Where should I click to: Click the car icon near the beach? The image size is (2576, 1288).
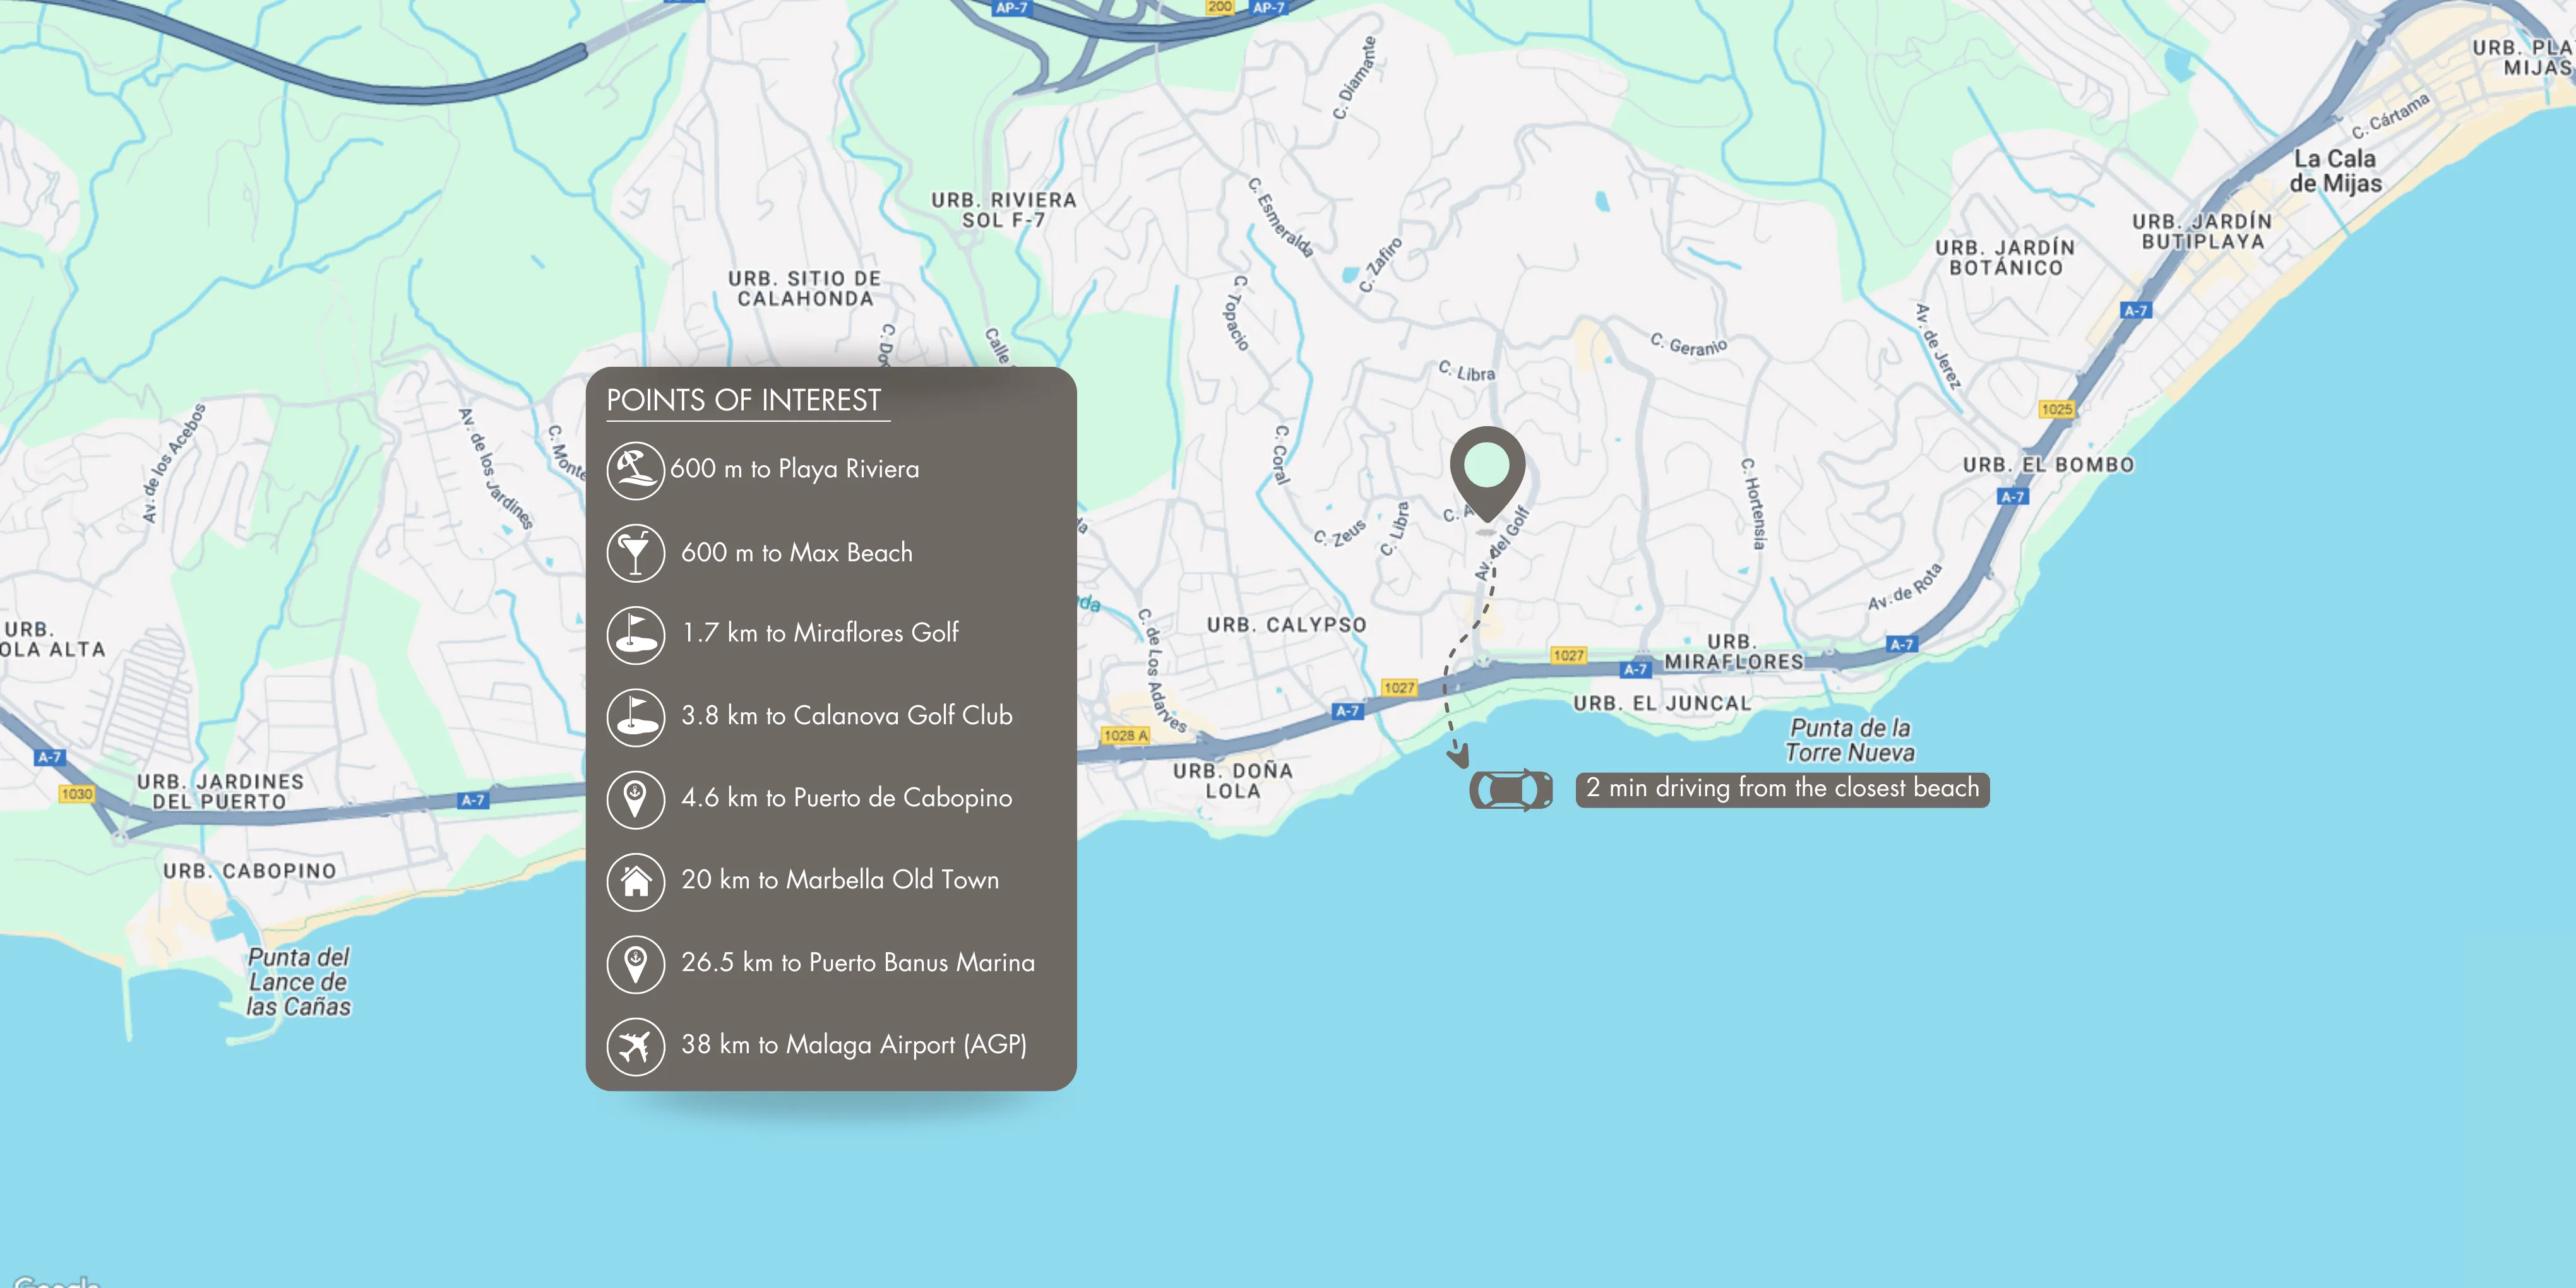(1511, 790)
